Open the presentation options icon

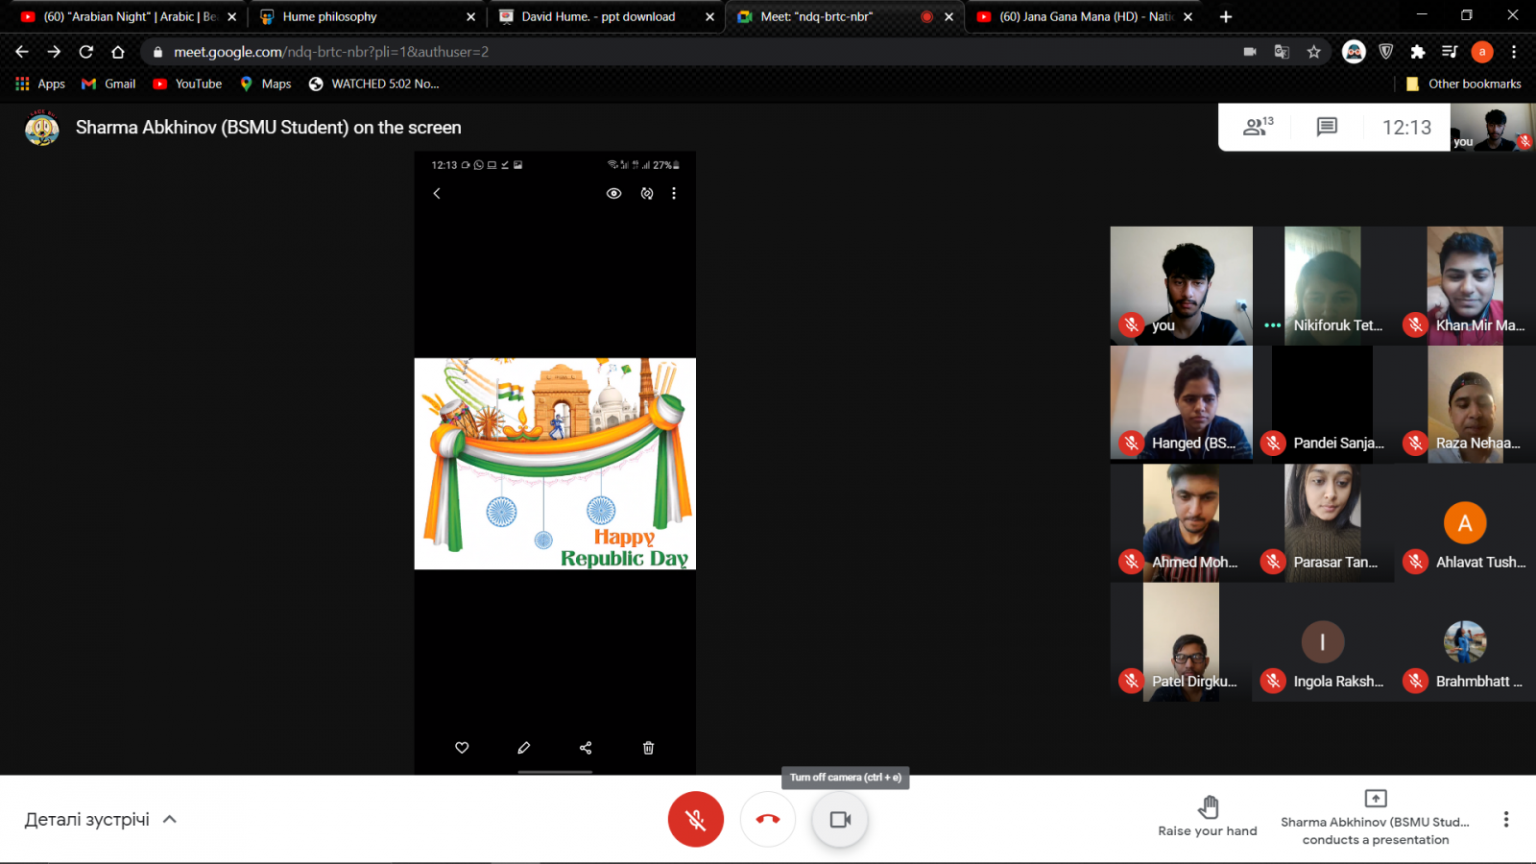(x=1375, y=799)
